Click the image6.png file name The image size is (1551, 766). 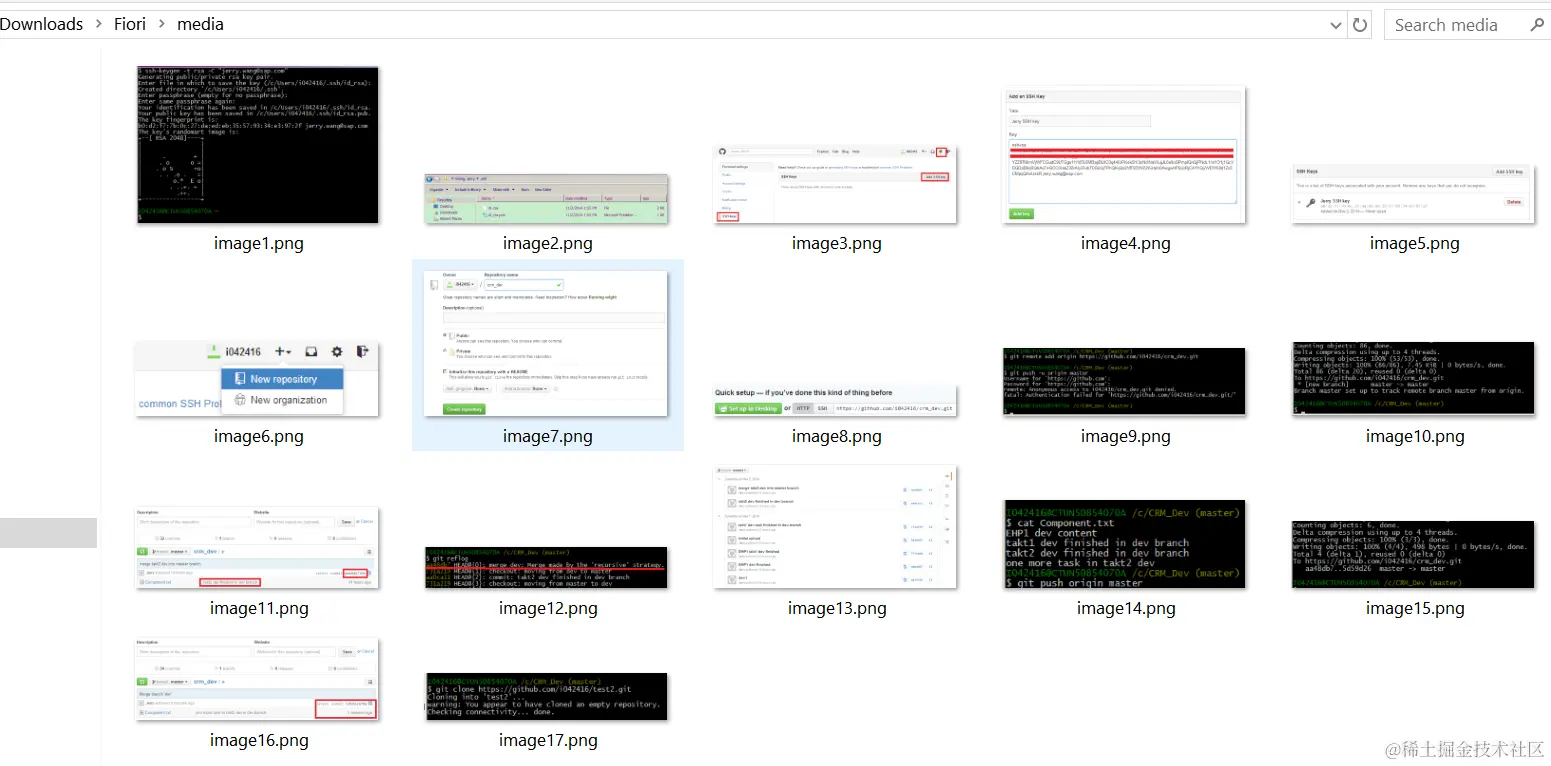(x=258, y=436)
